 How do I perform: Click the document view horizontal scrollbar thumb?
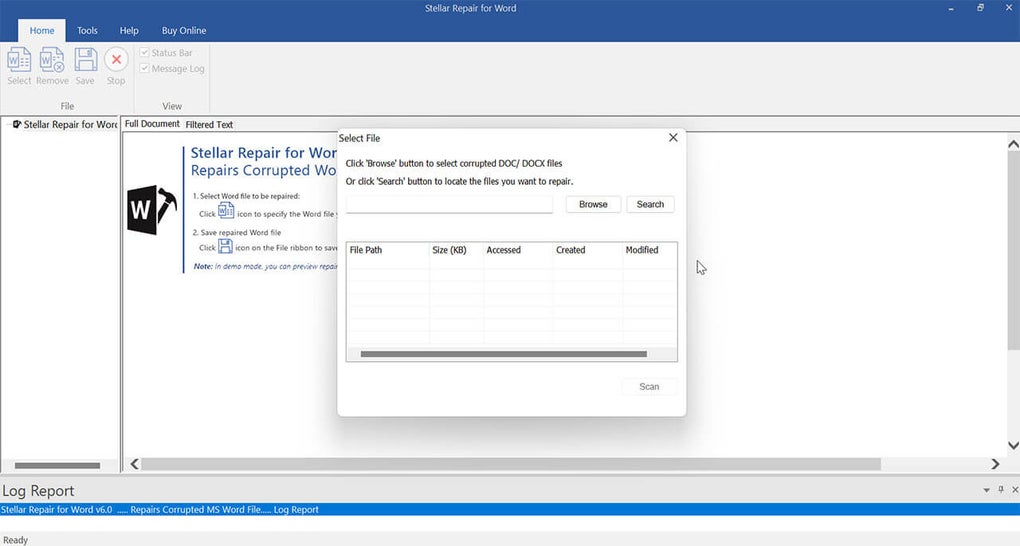511,464
